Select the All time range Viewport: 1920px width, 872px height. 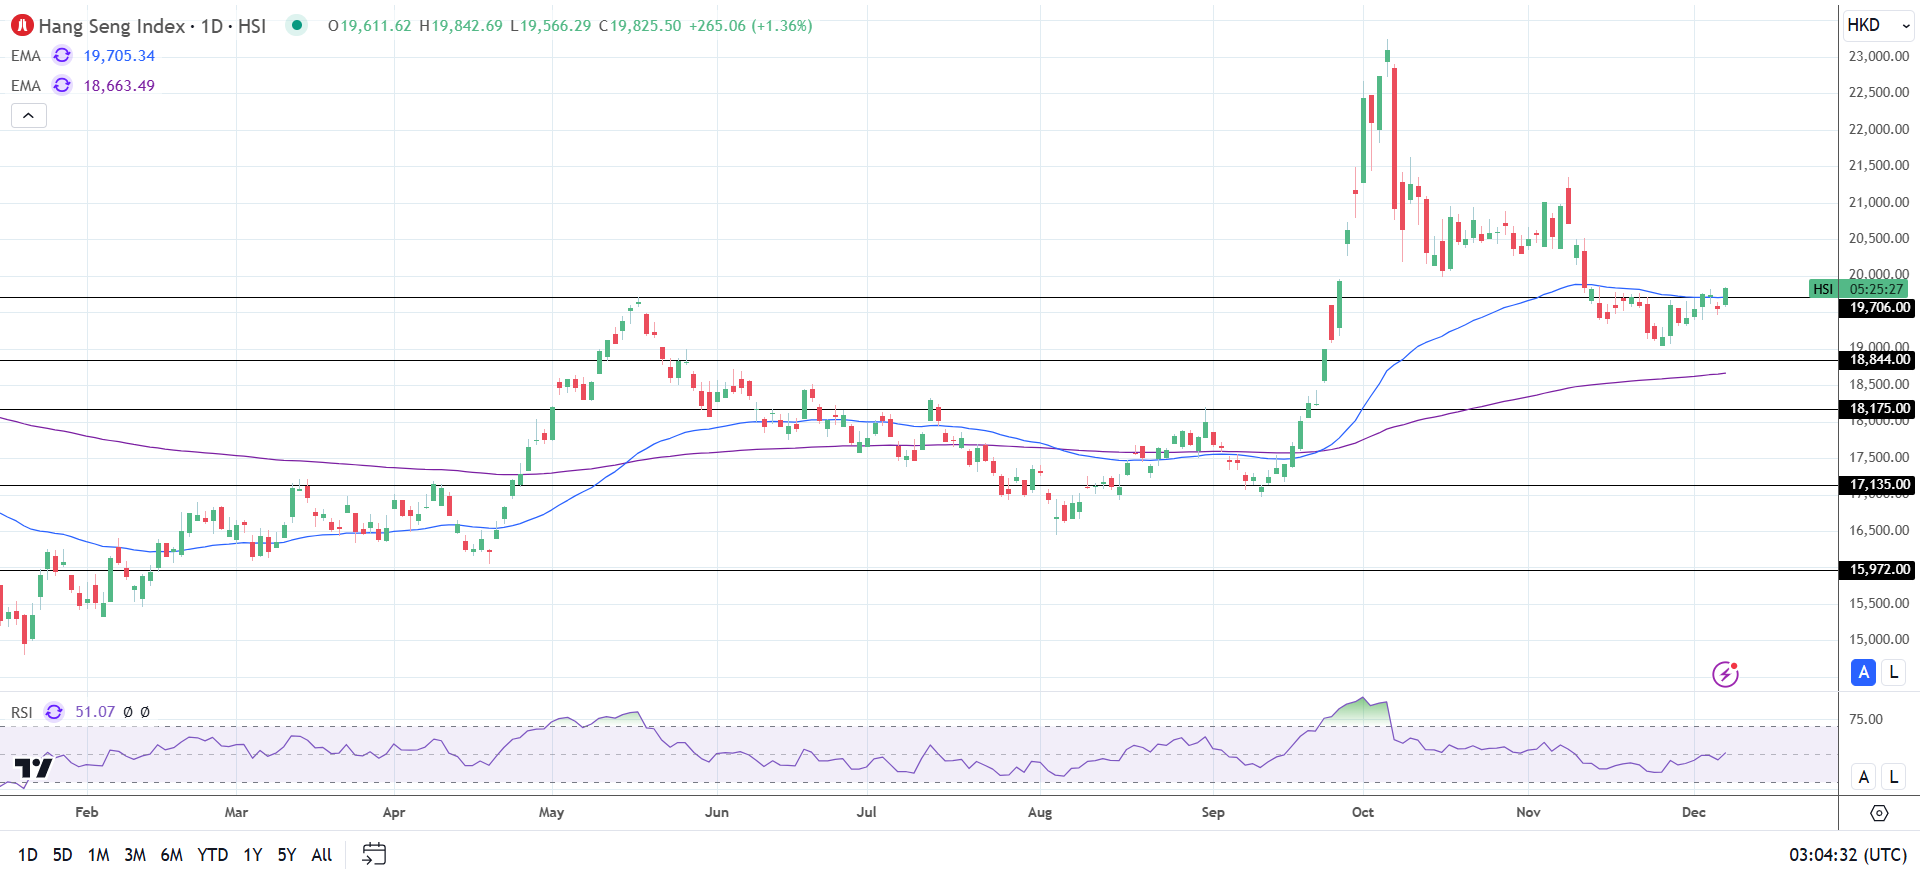click(x=322, y=855)
